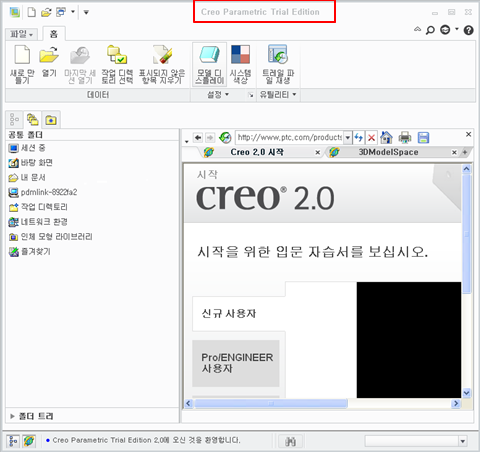The image size is (480, 452).
Task: Select 바탕 화면 (Desktop) folder
Action: [30, 163]
